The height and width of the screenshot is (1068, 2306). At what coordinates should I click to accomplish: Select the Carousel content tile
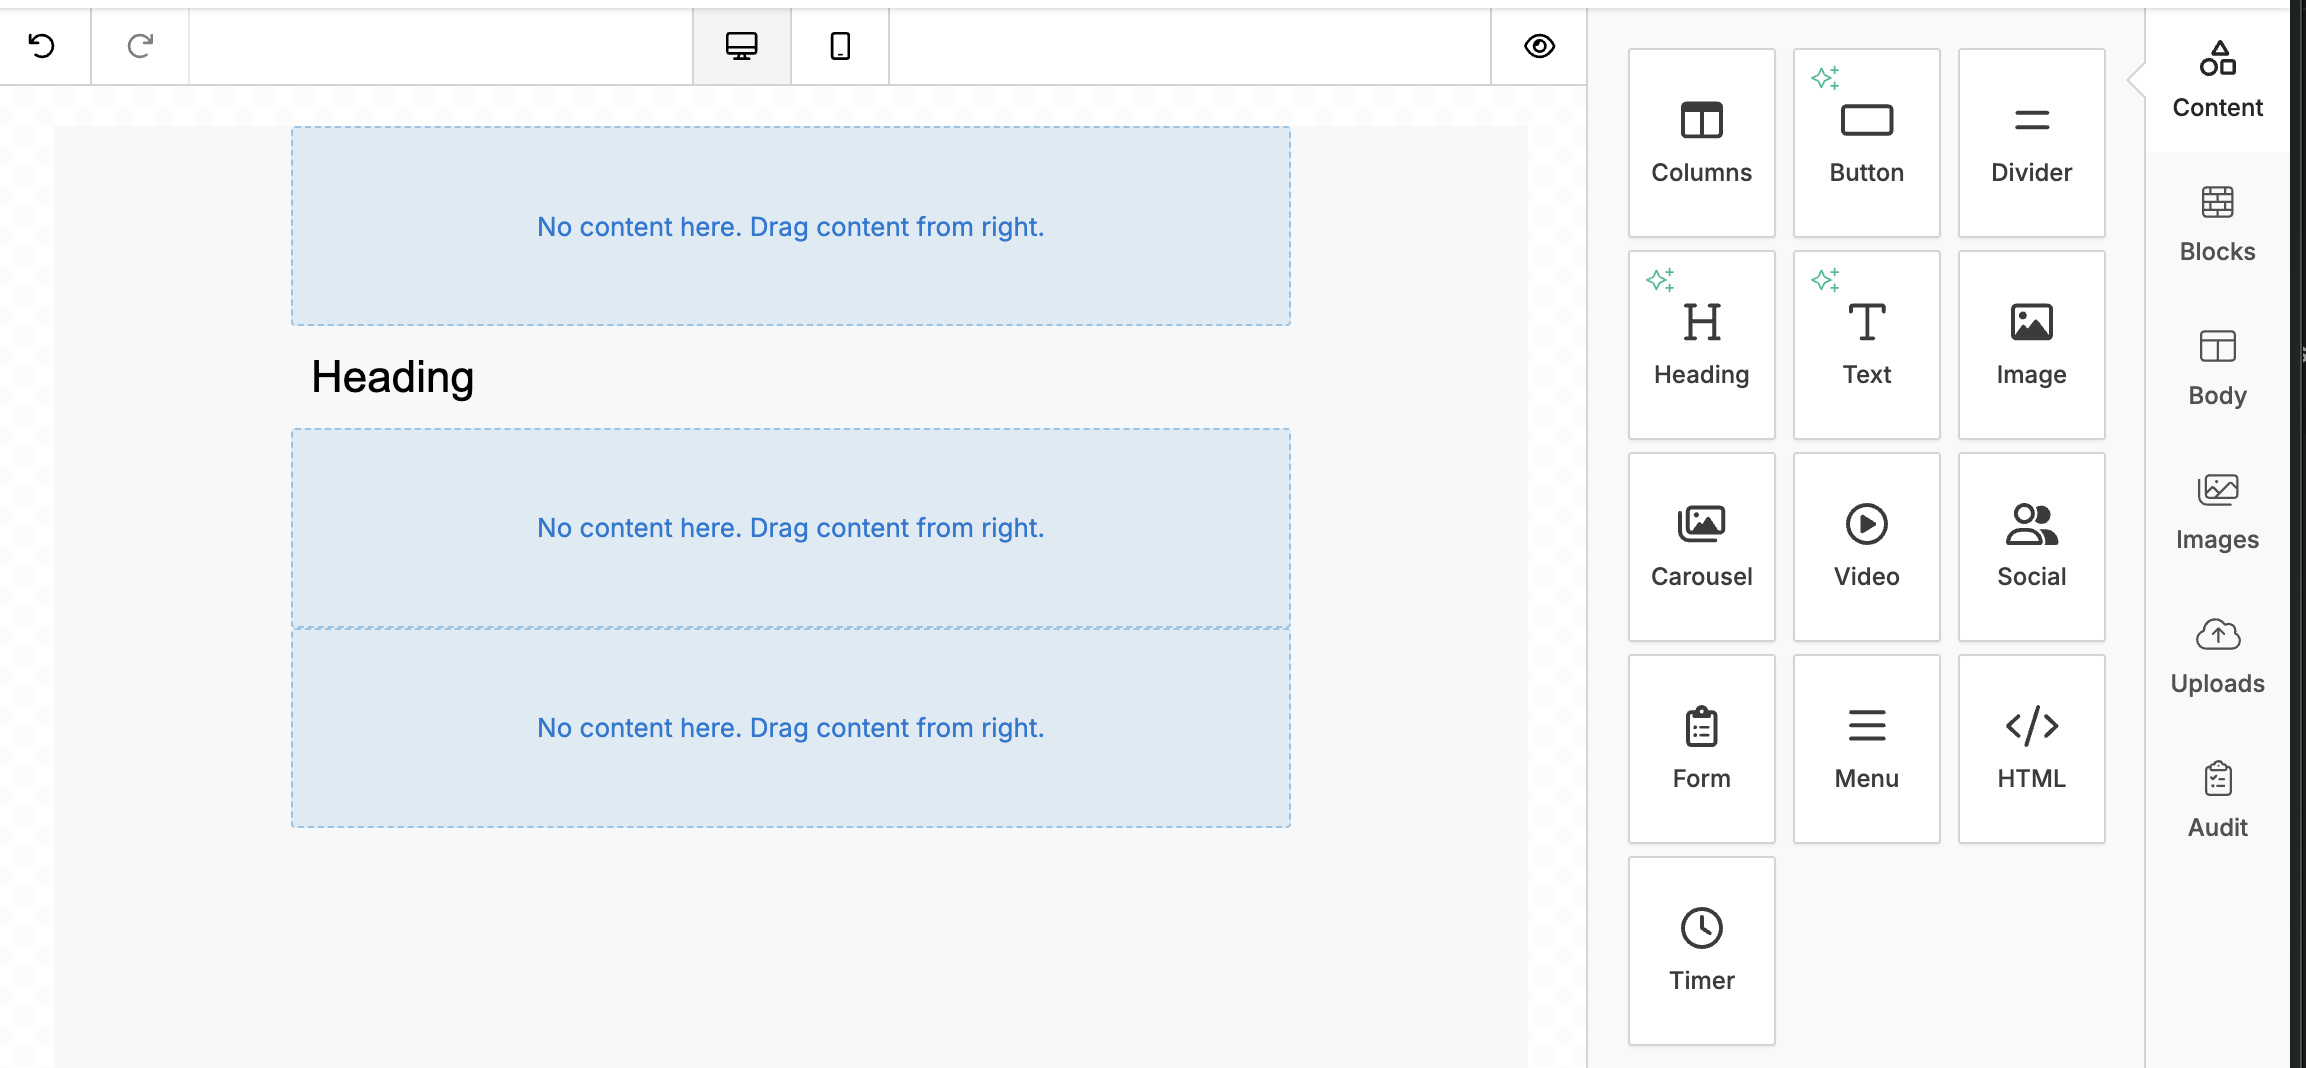point(1701,547)
